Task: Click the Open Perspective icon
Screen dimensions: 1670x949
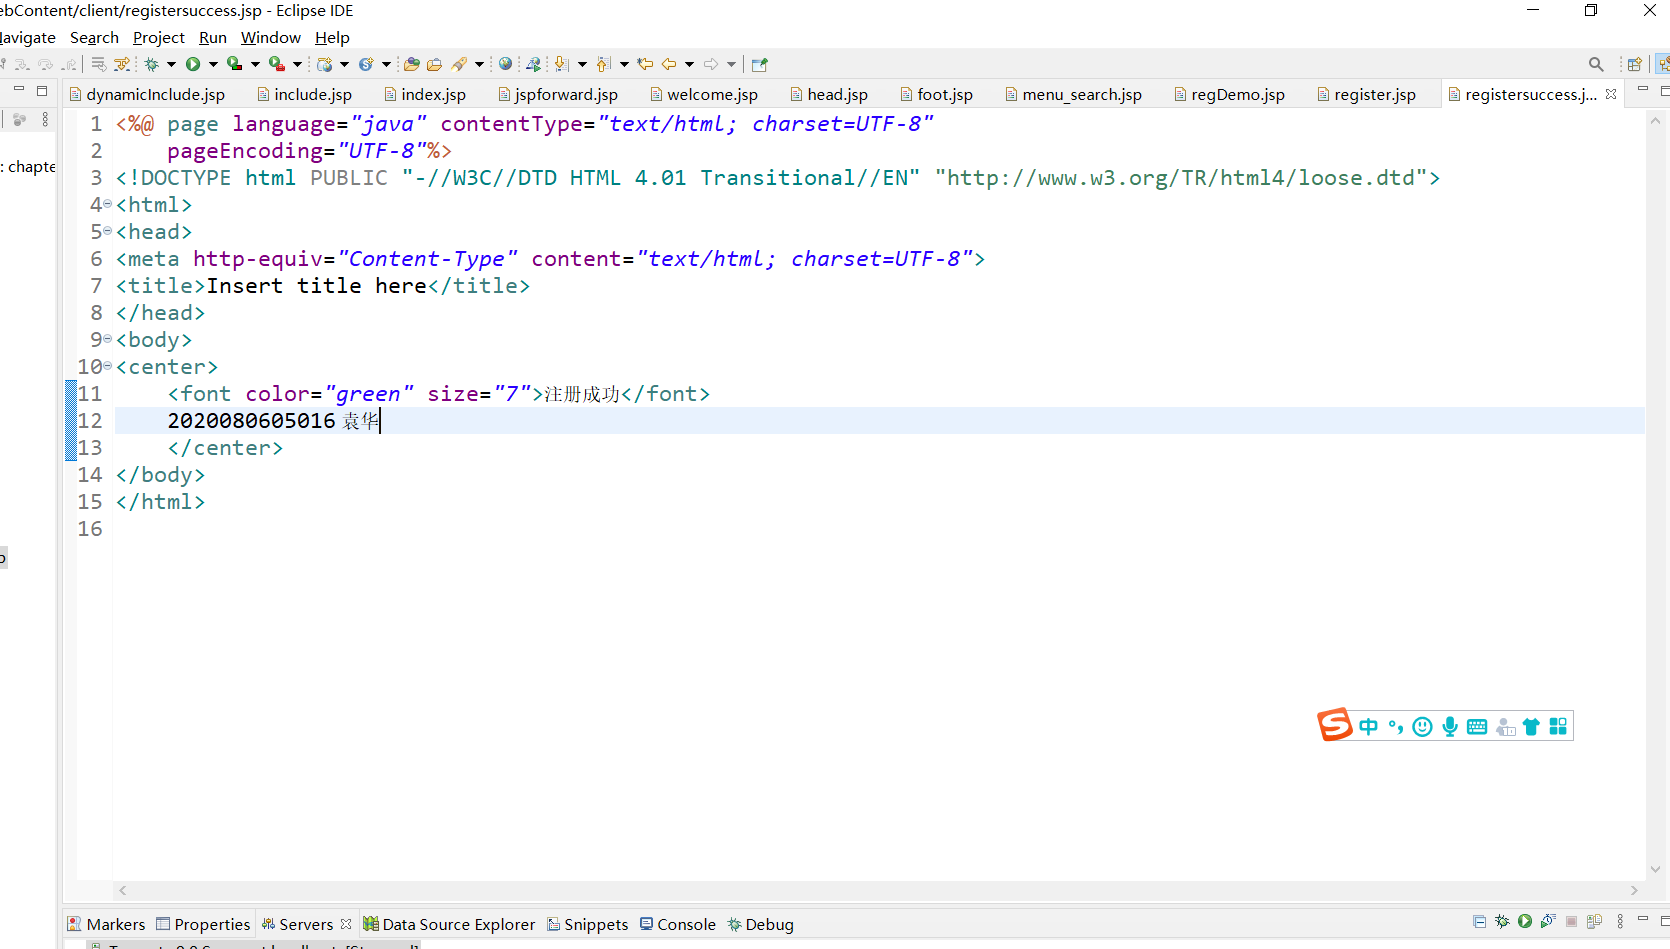Action: (x=1635, y=64)
